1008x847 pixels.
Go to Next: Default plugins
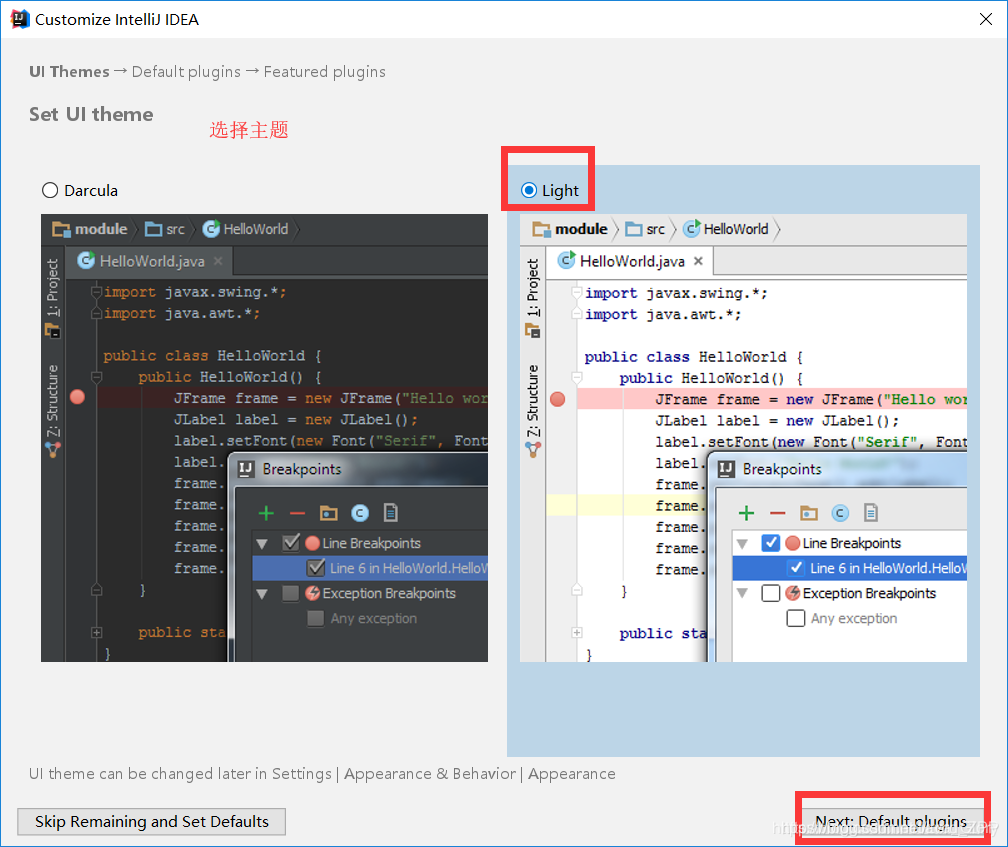tap(891, 821)
